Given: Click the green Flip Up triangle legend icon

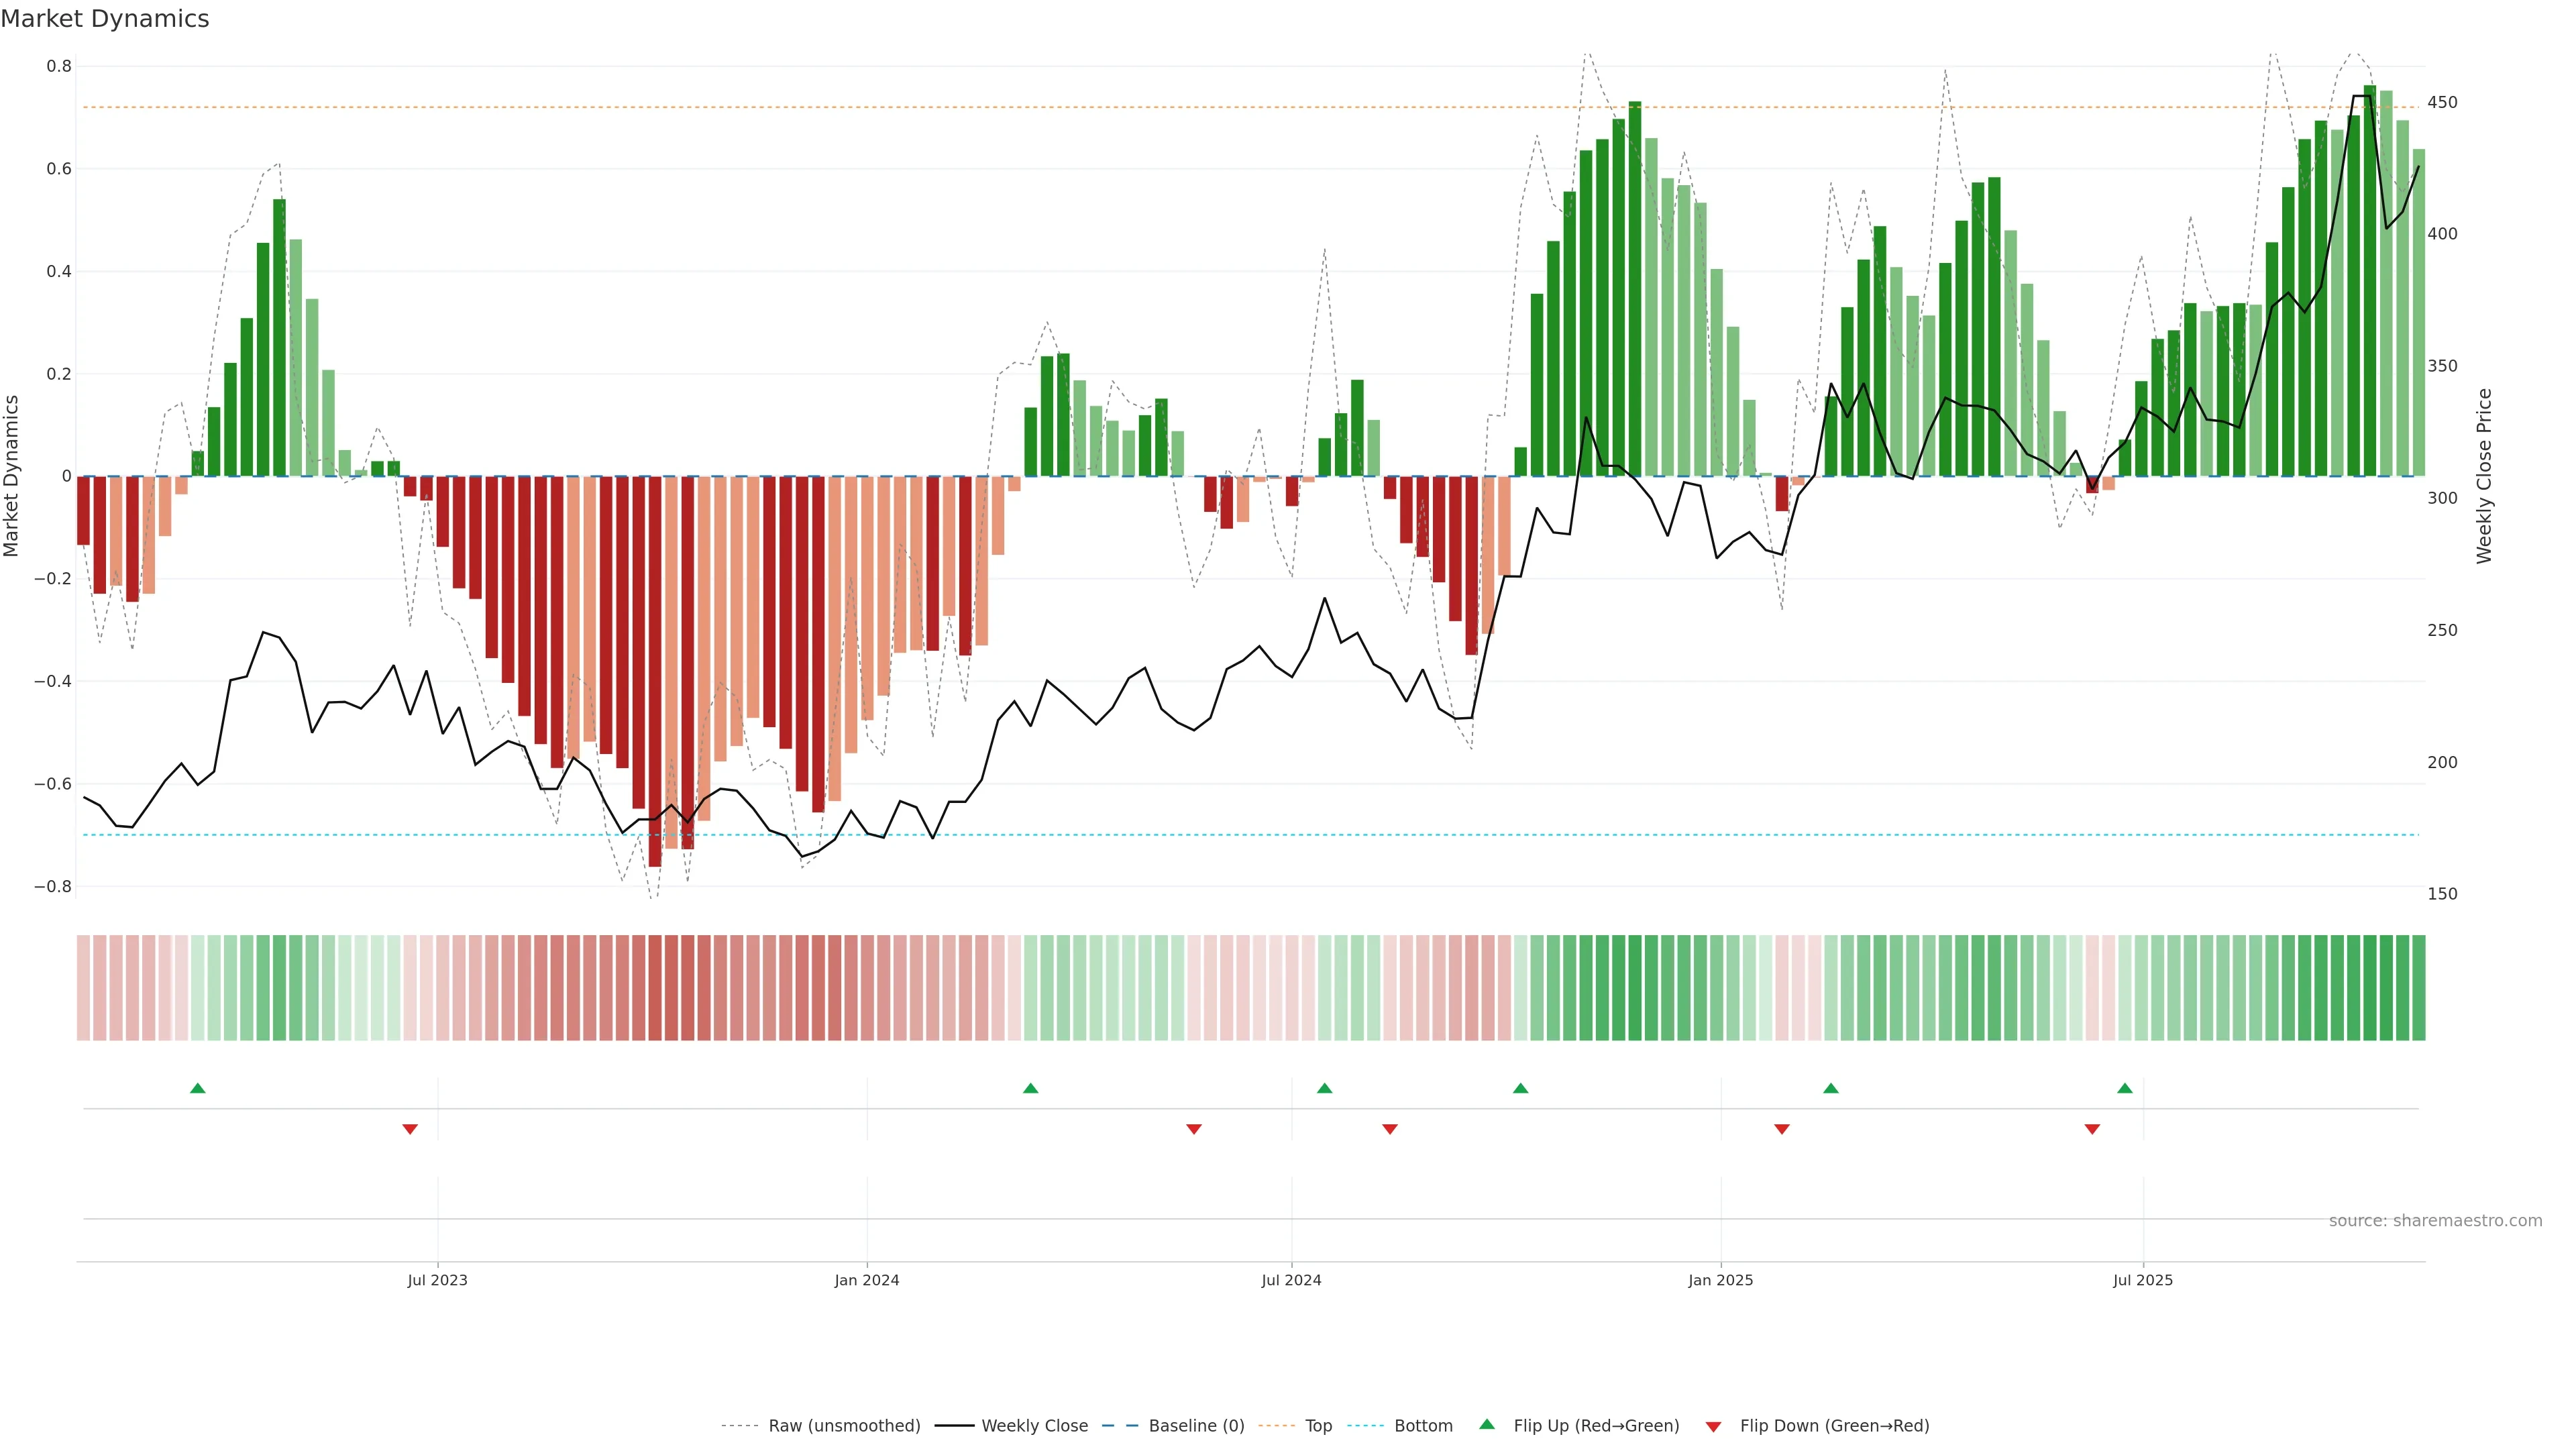Looking at the screenshot, I should pyautogui.click(x=1487, y=1424).
